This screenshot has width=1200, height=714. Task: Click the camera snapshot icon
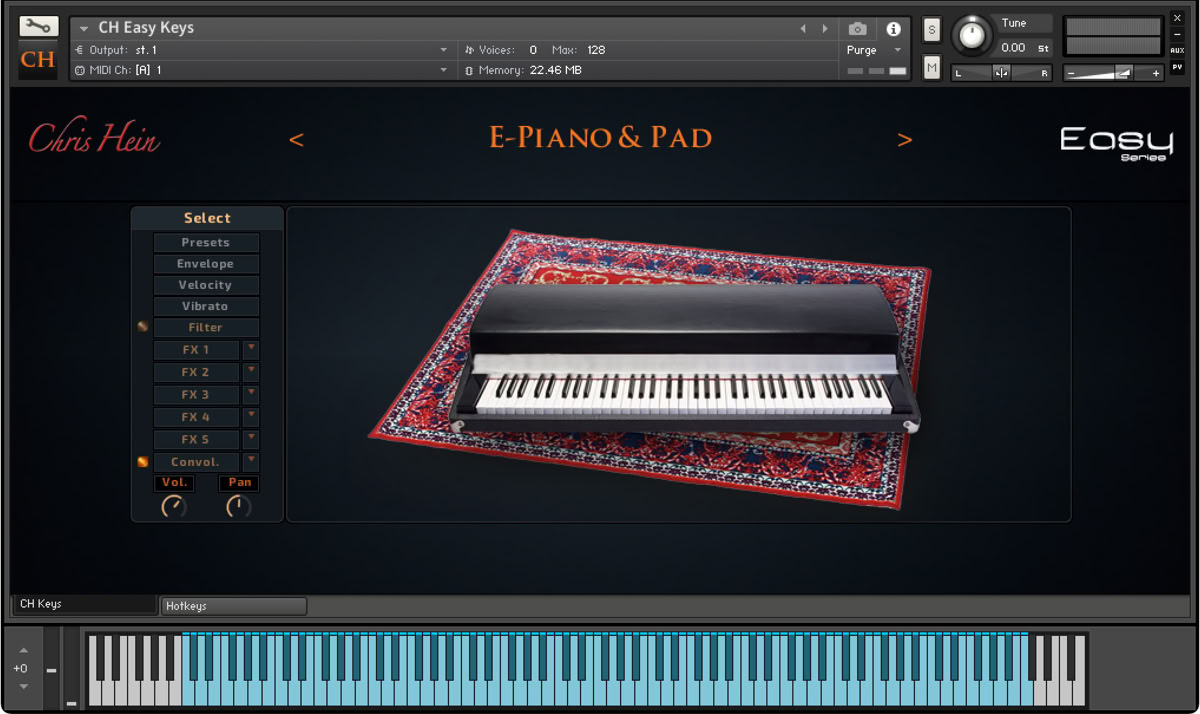coord(857,29)
